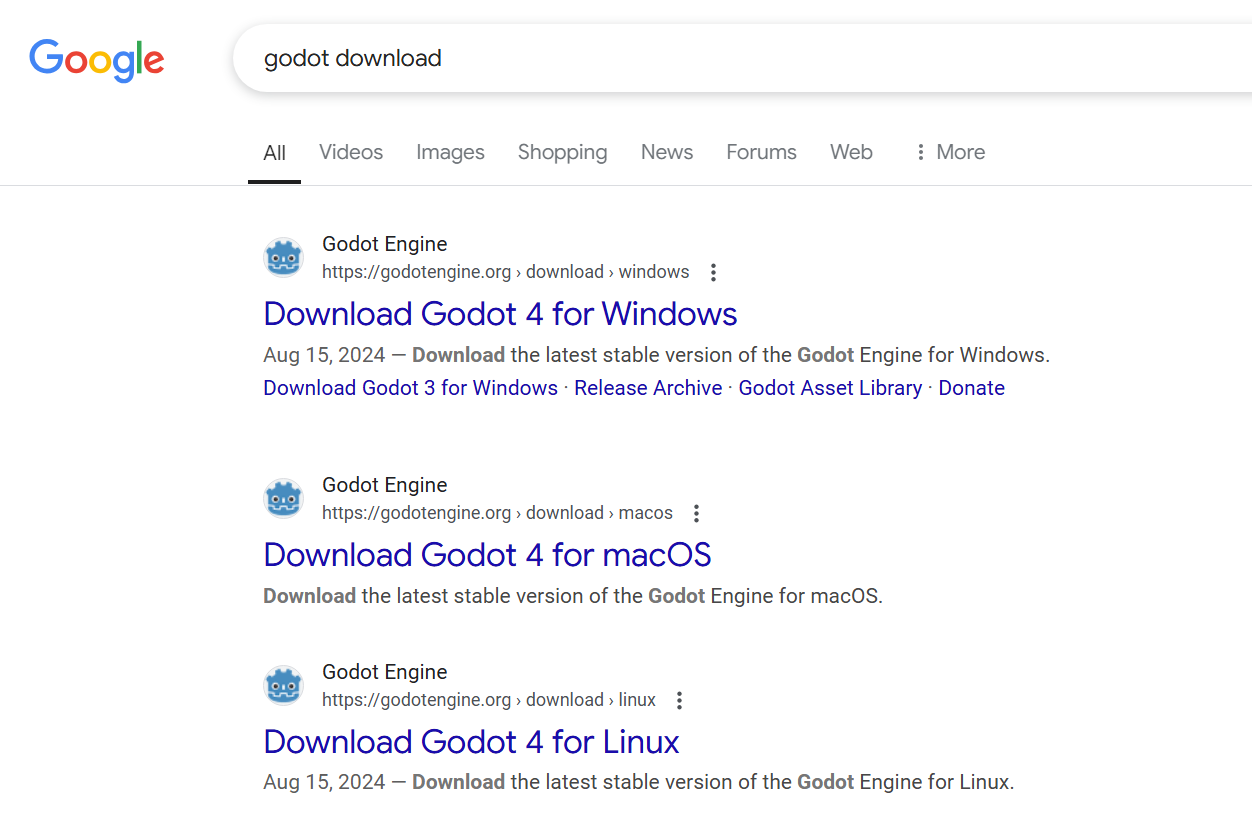This screenshot has height=817, width=1252.
Task: Click the godotengine.org download windows URL
Action: point(505,272)
